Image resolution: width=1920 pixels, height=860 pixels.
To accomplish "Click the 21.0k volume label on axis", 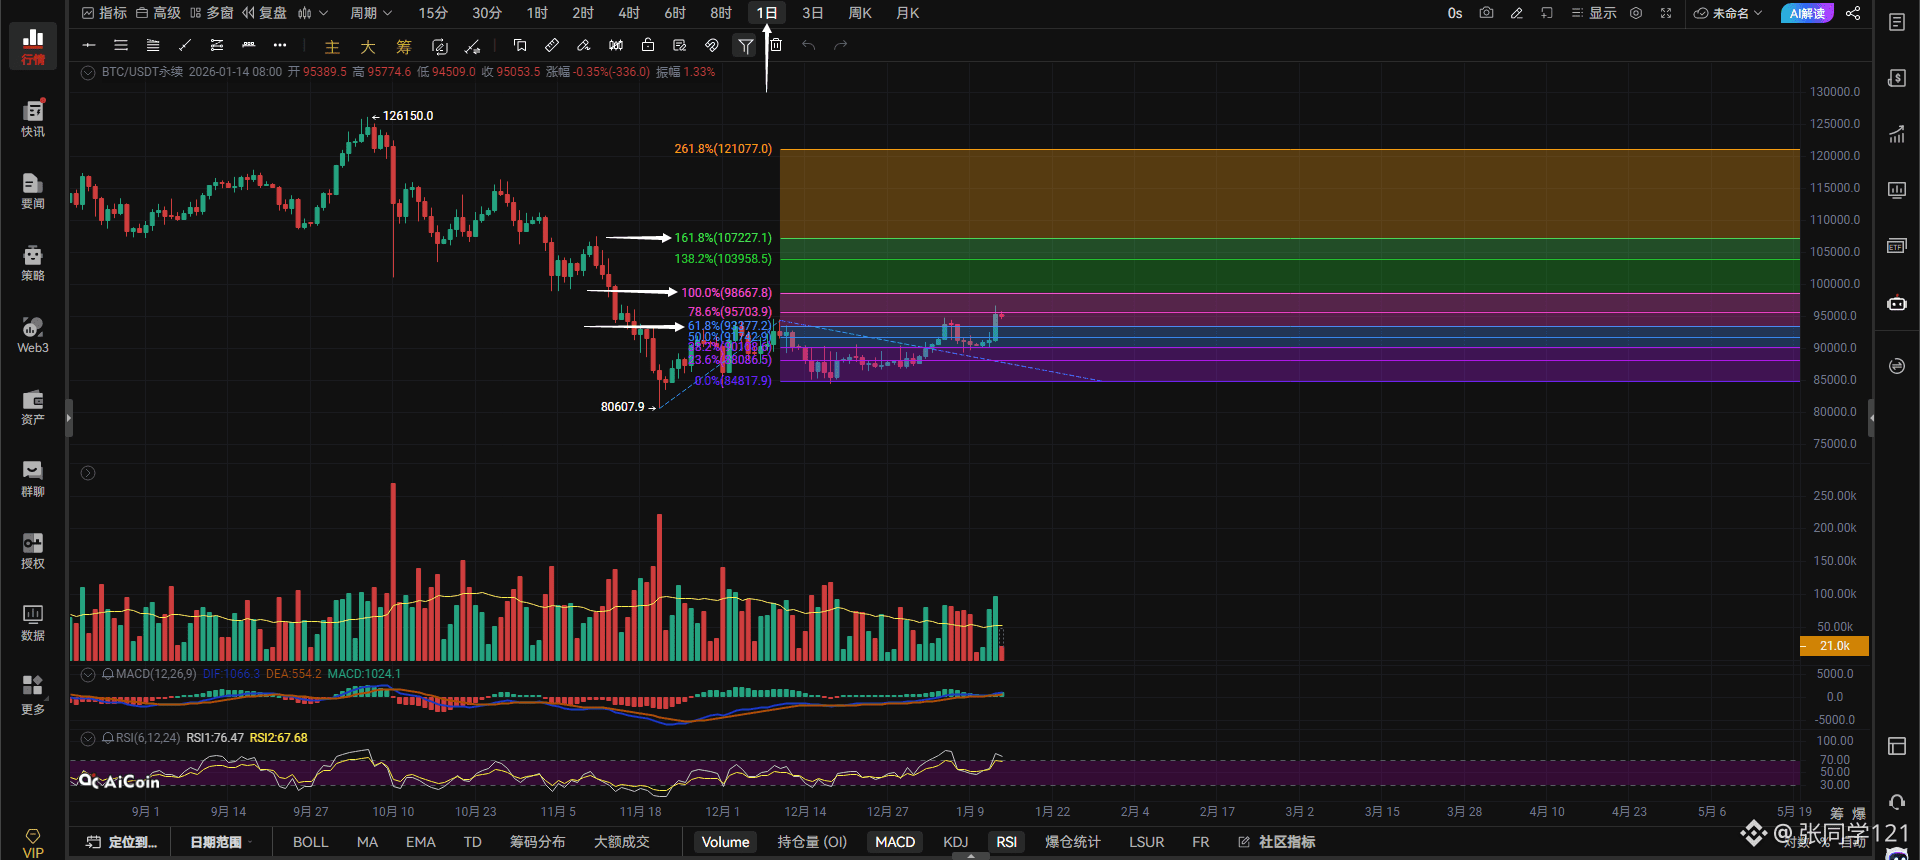I will tap(1834, 646).
